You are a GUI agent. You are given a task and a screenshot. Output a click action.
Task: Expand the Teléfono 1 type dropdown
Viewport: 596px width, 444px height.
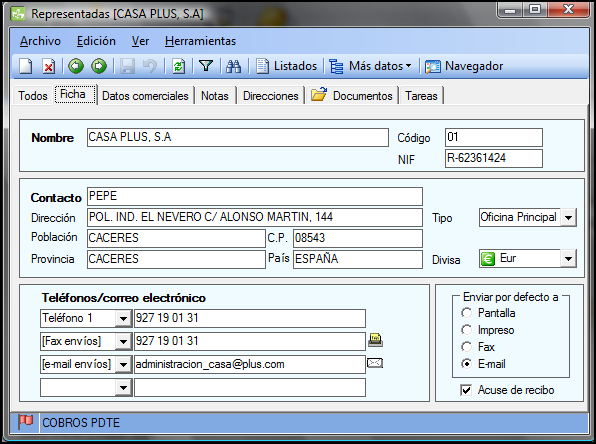point(123,319)
